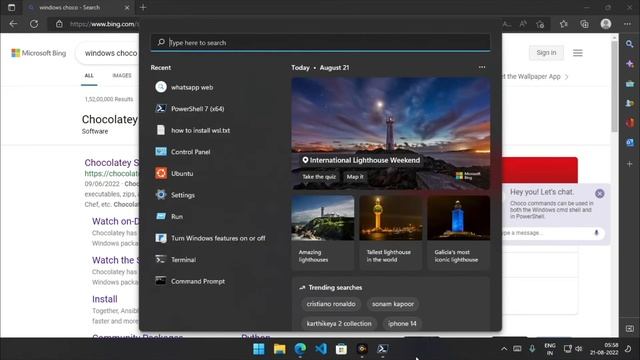The width and height of the screenshot is (640, 360).
Task: Open Edge favorites star icon
Action: point(564,24)
